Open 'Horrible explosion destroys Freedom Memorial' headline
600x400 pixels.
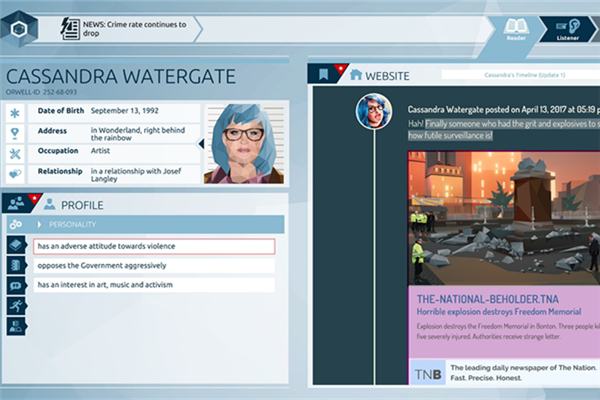pyautogui.click(x=499, y=312)
